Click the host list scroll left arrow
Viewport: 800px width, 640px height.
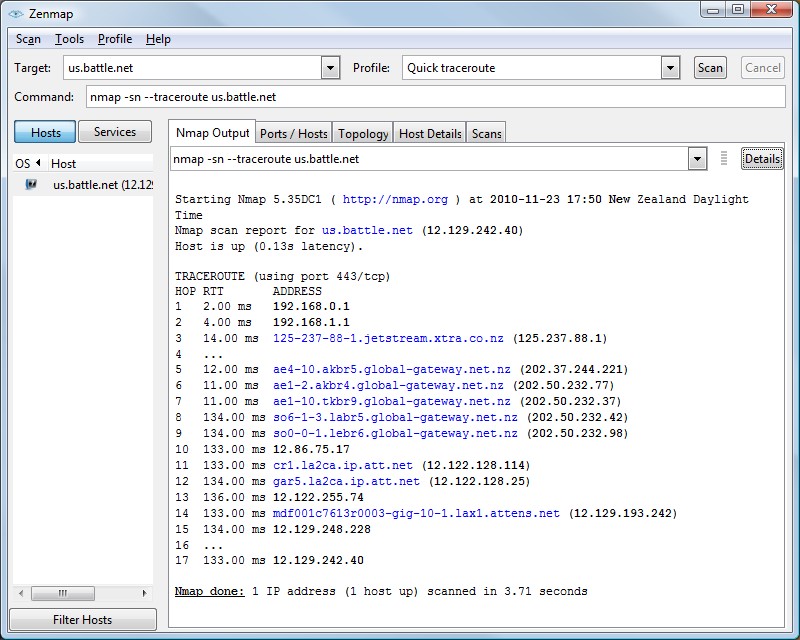tap(21, 593)
